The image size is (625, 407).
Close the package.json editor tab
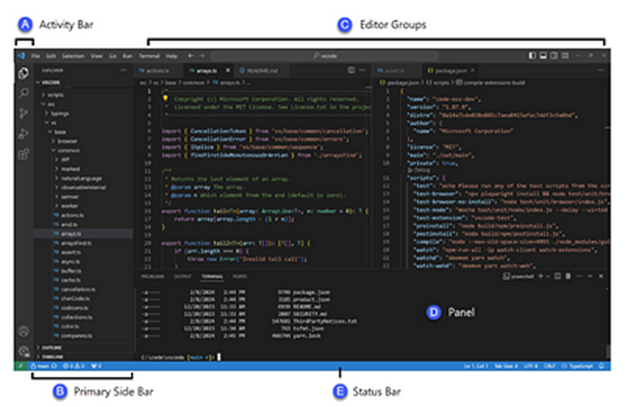(x=472, y=70)
